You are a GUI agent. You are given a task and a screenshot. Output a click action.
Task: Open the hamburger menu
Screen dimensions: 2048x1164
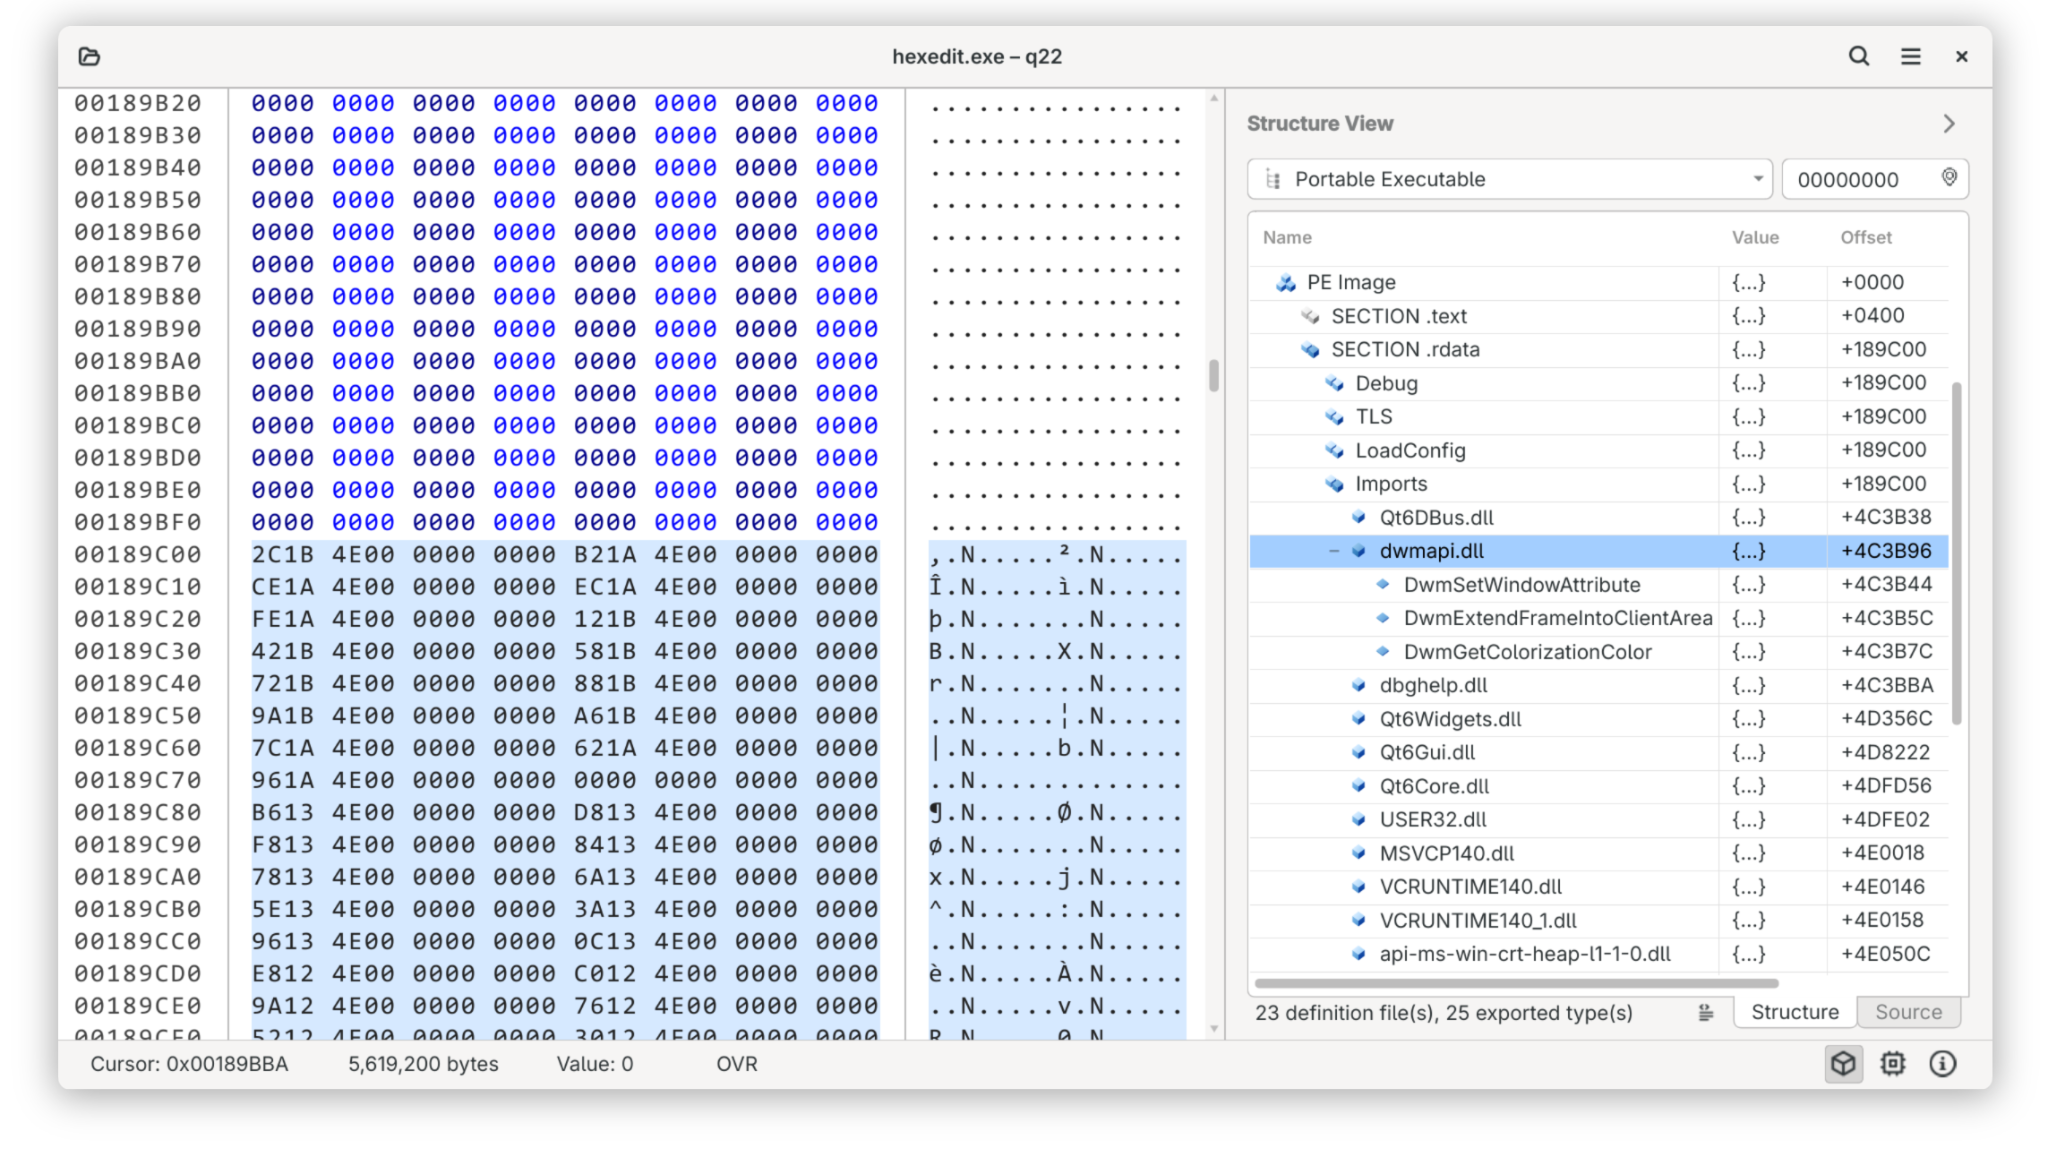click(x=1910, y=56)
